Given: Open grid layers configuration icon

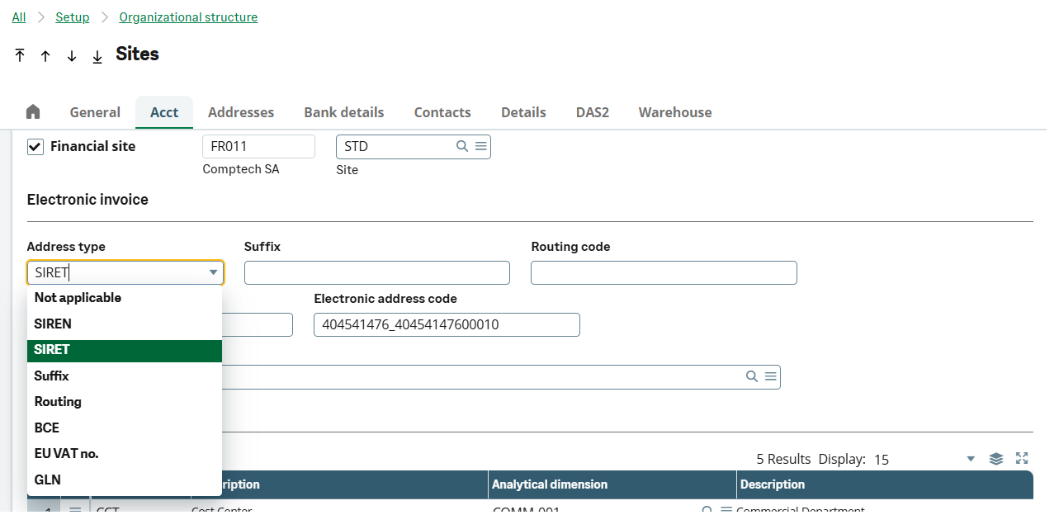Looking at the screenshot, I should pyautogui.click(x=996, y=458).
